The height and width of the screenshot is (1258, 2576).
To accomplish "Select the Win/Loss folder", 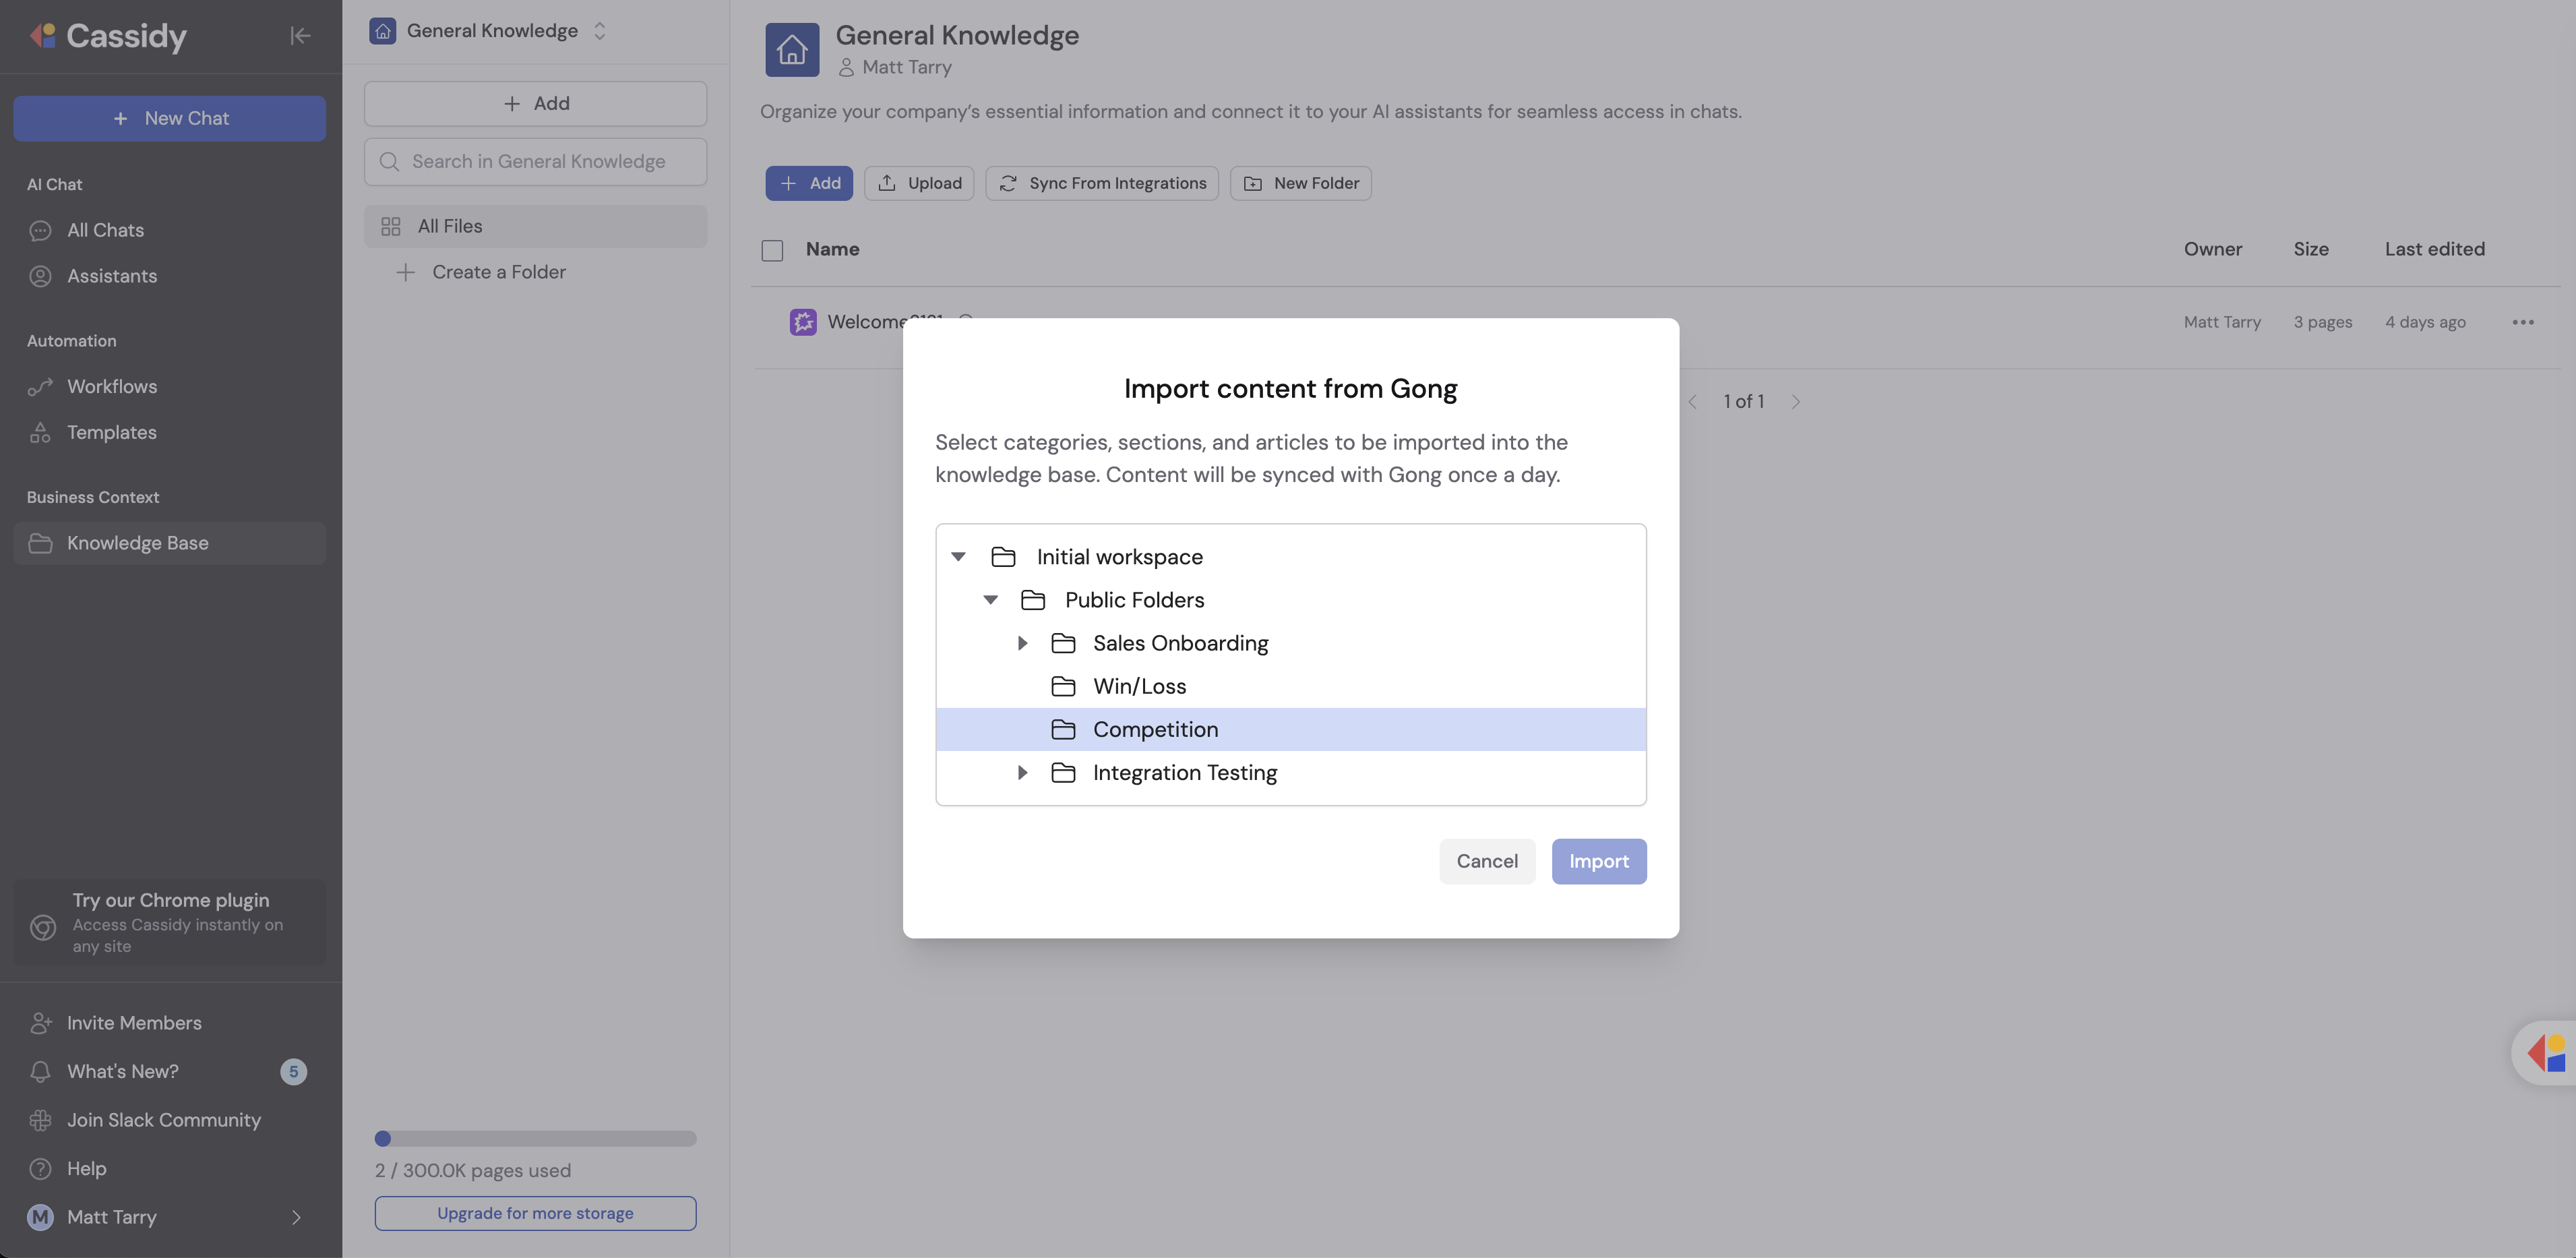I will (x=1139, y=686).
